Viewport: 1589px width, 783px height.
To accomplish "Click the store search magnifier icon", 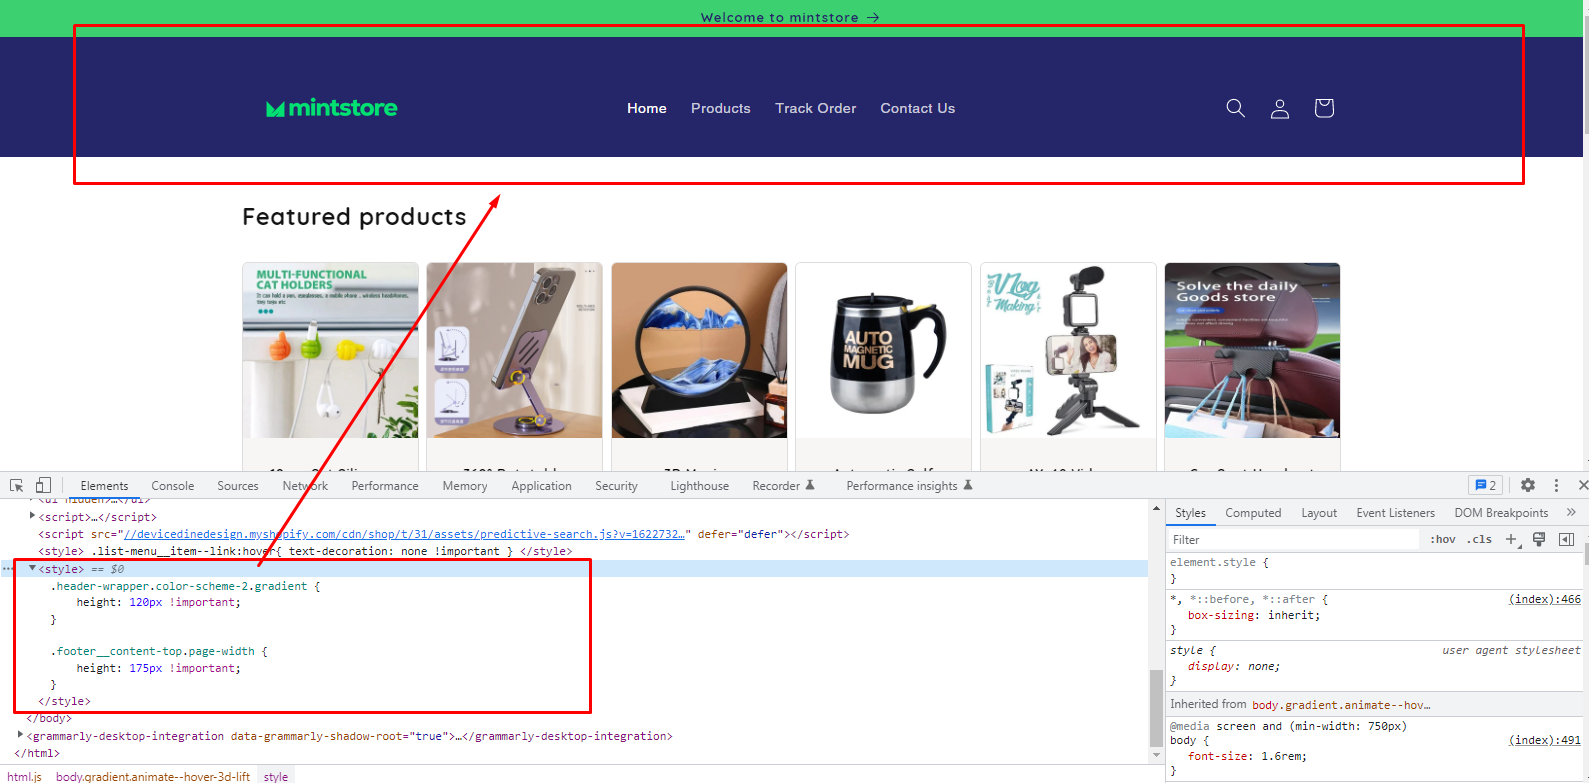I will coord(1236,108).
